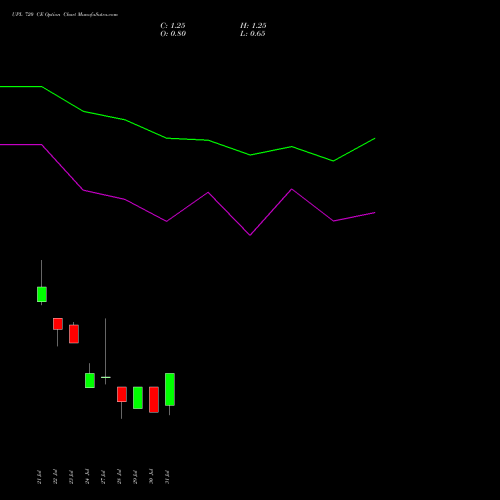
Task: Click the 29 Jul date axis label
Action: tap(135, 477)
